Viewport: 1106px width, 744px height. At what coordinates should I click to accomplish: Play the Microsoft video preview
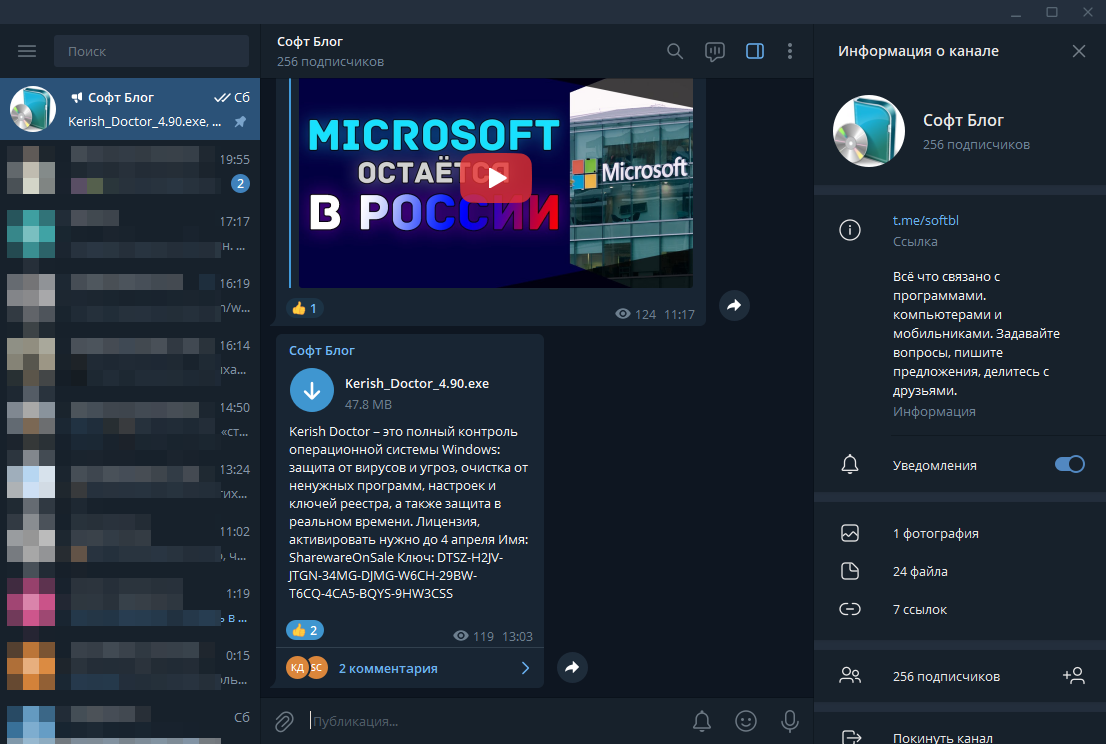click(496, 178)
